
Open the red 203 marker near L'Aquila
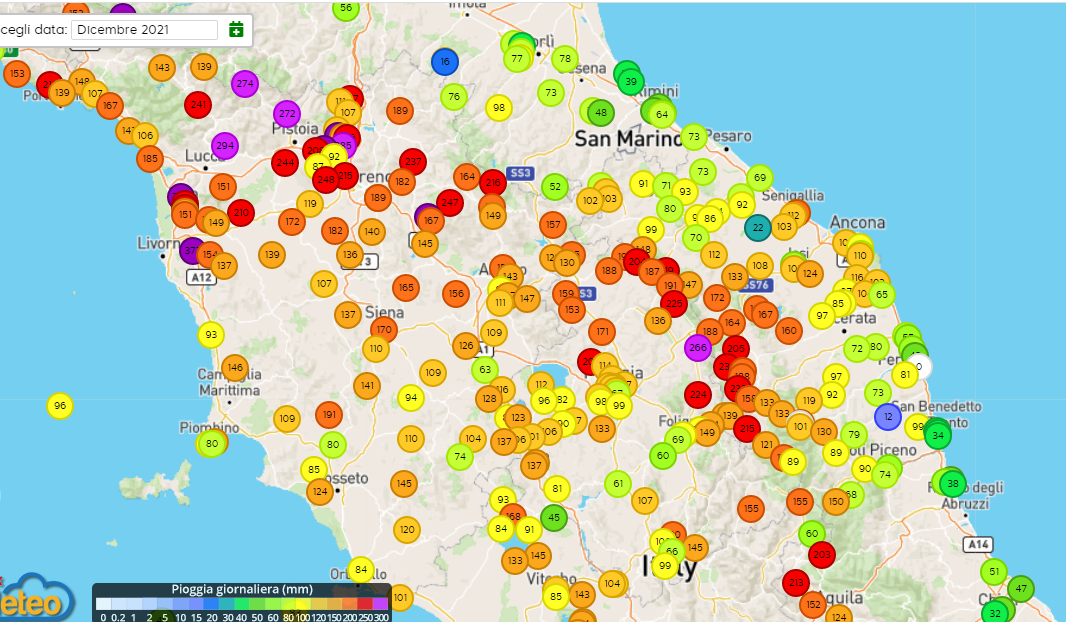click(x=822, y=554)
